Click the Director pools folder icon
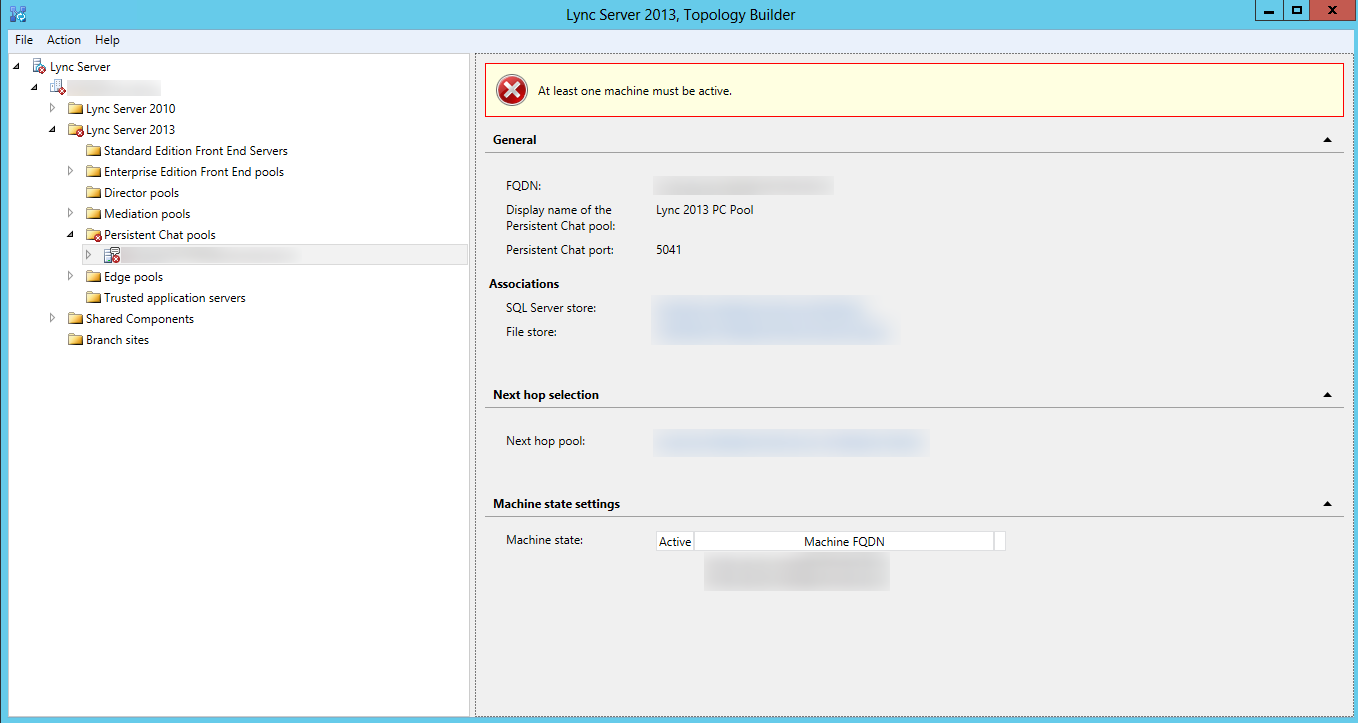Screen dimensions: 1358x723 coord(93,193)
